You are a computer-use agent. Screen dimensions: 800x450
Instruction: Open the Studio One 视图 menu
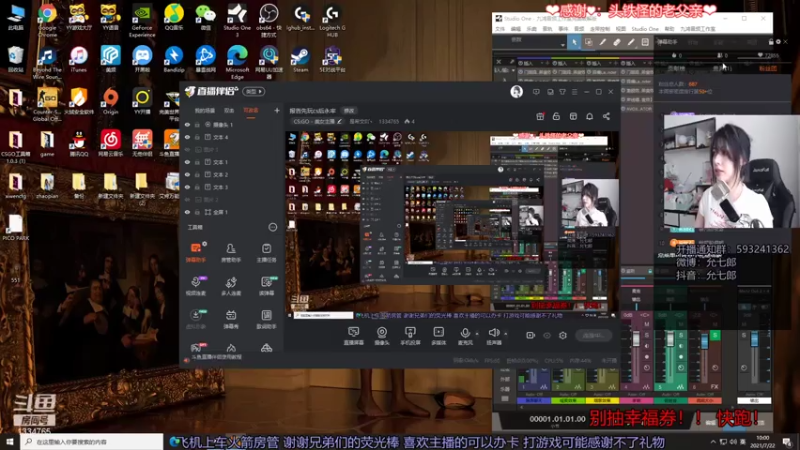tap(620, 29)
